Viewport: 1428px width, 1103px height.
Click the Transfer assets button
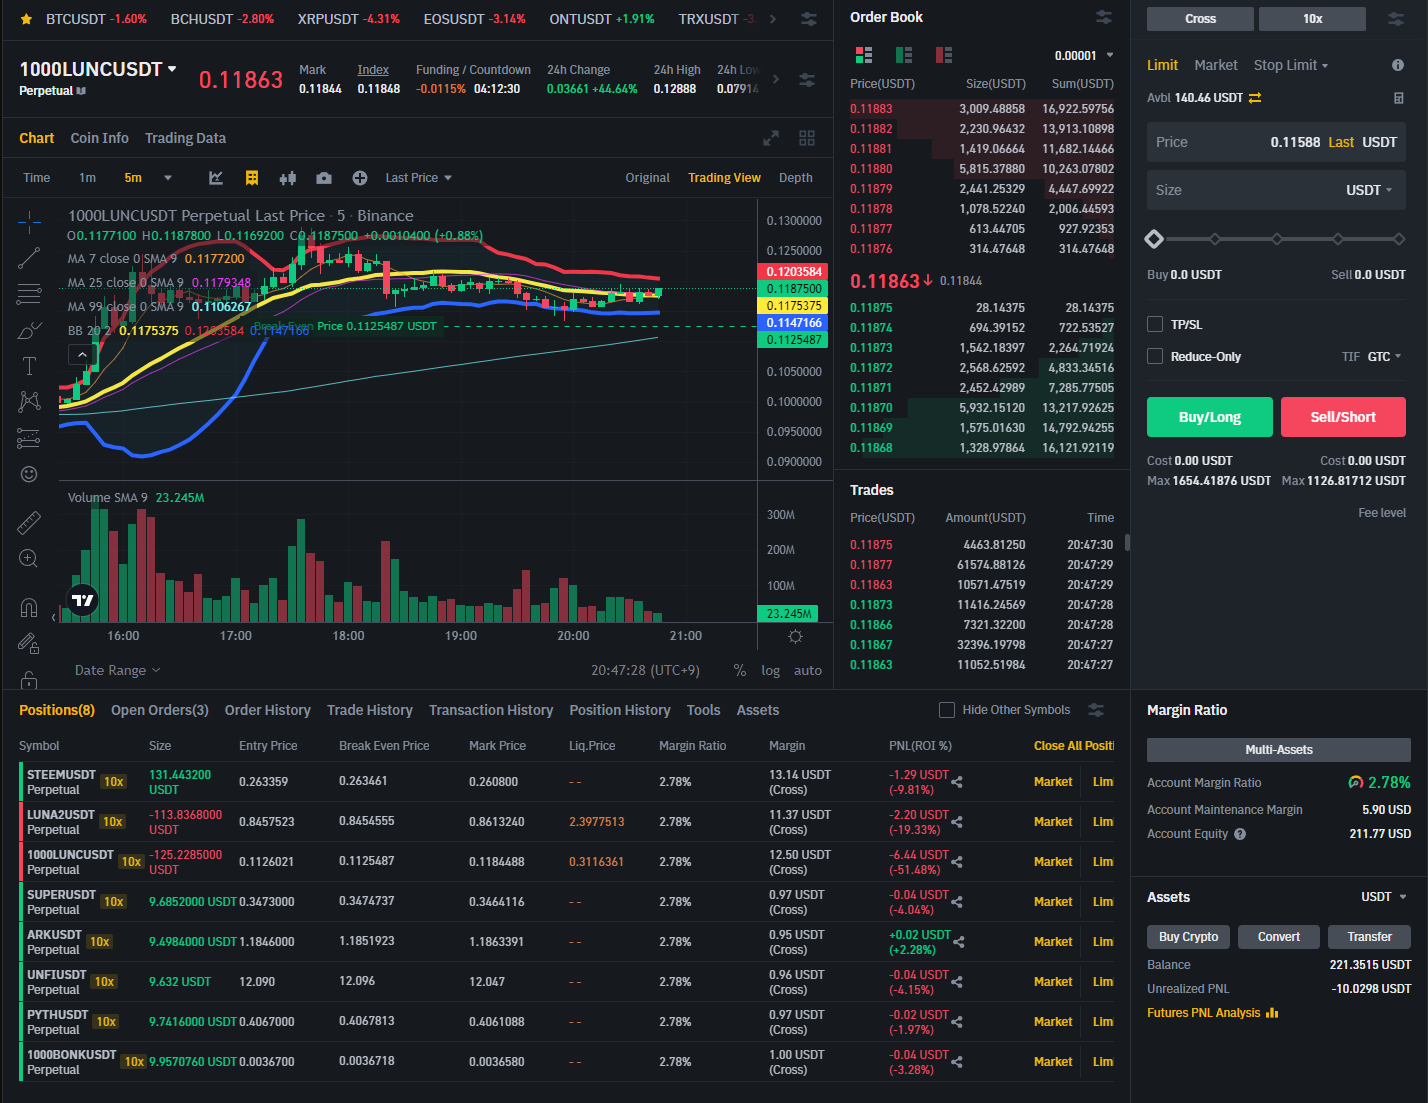coord(1369,937)
